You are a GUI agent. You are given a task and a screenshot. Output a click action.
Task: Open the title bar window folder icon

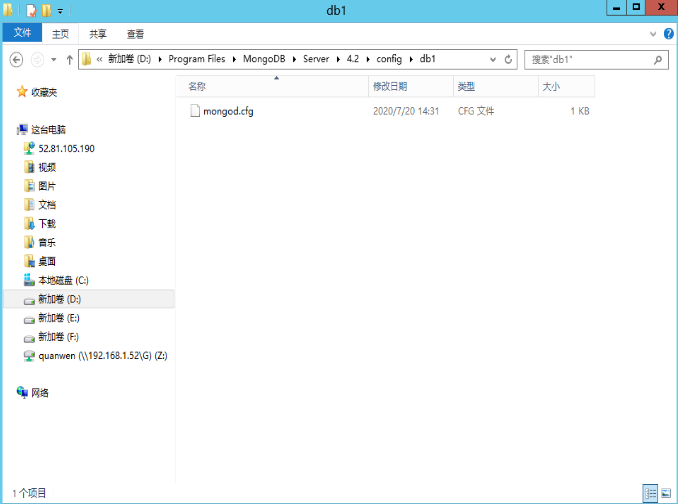click(x=8, y=10)
